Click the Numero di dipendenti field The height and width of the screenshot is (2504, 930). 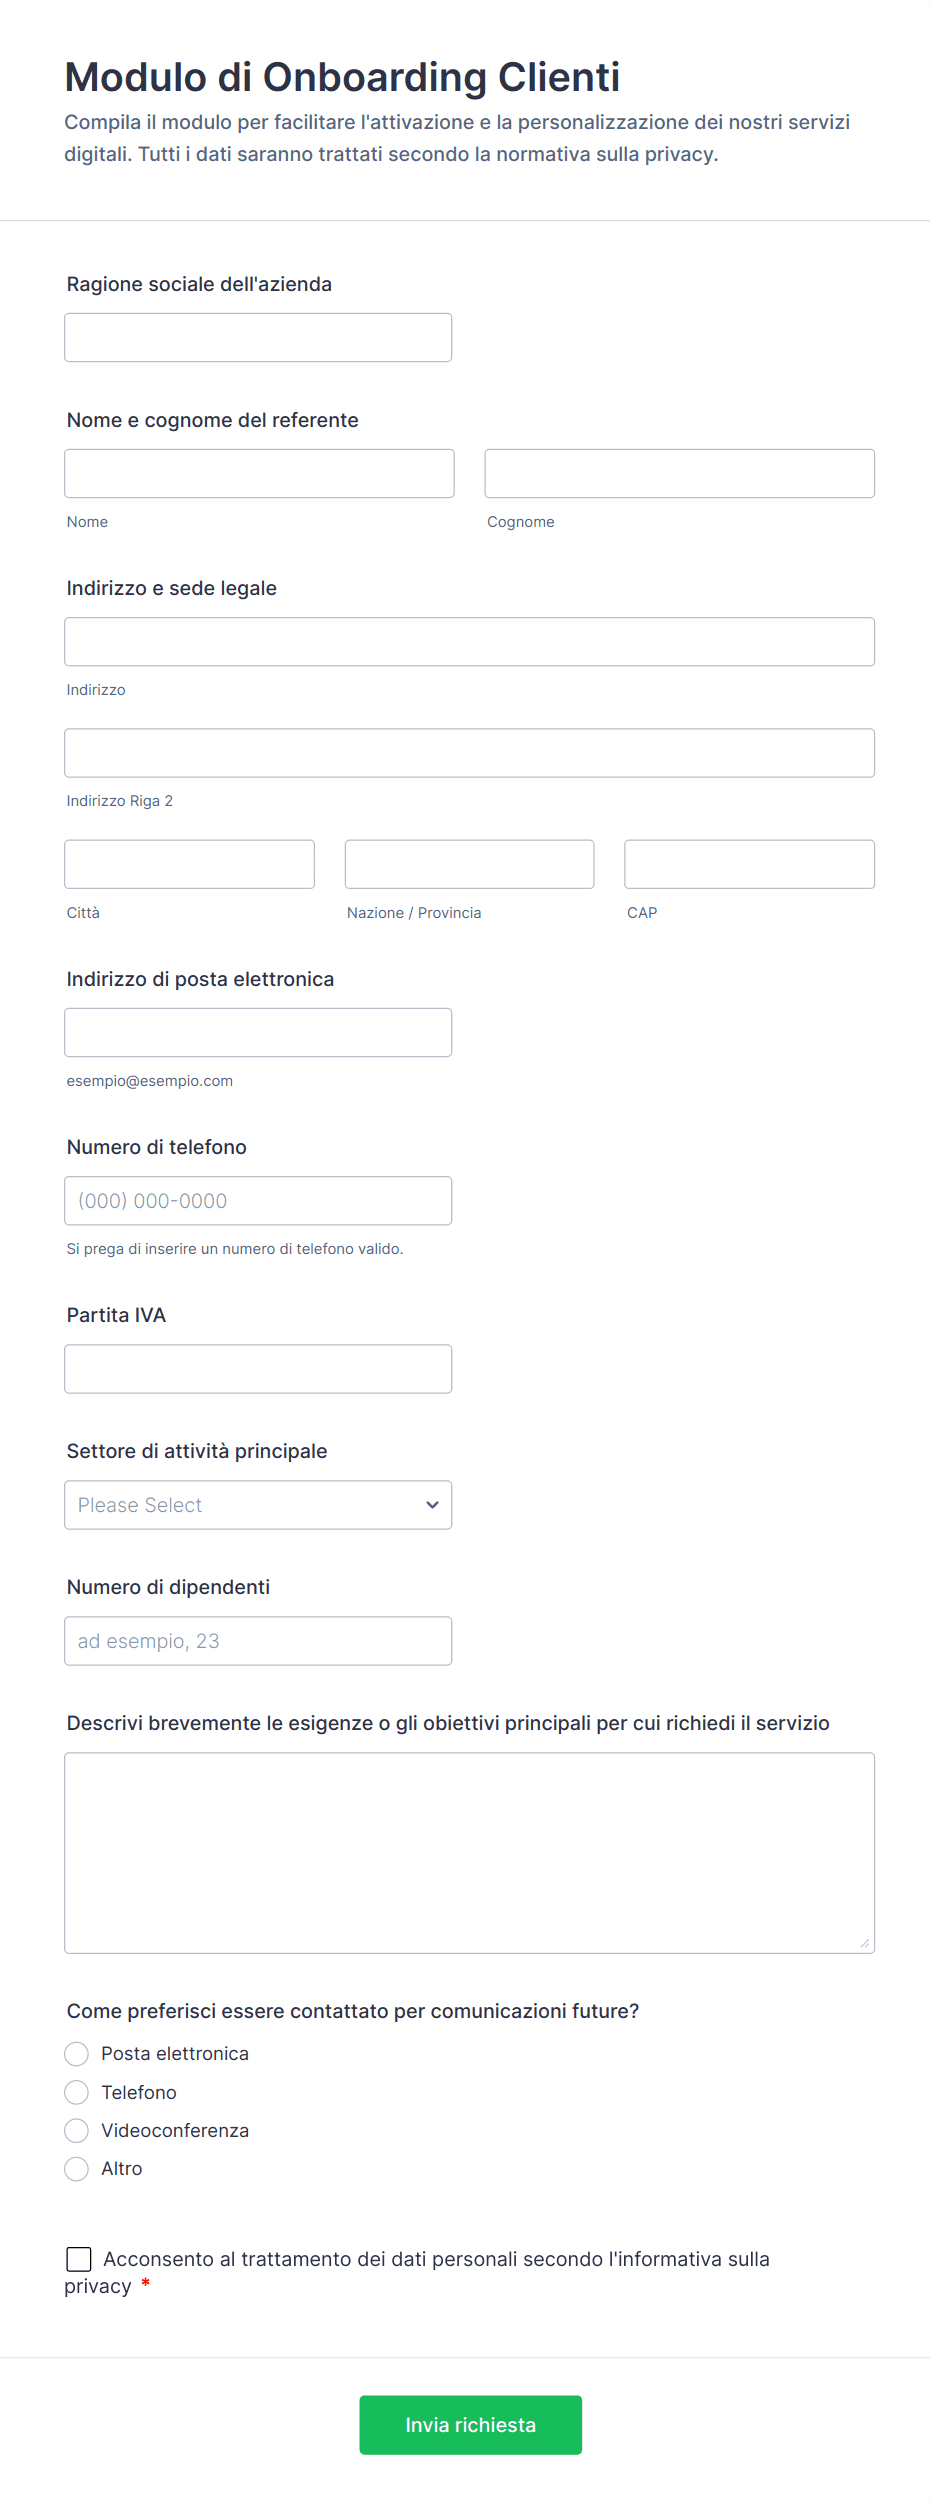point(258,1641)
